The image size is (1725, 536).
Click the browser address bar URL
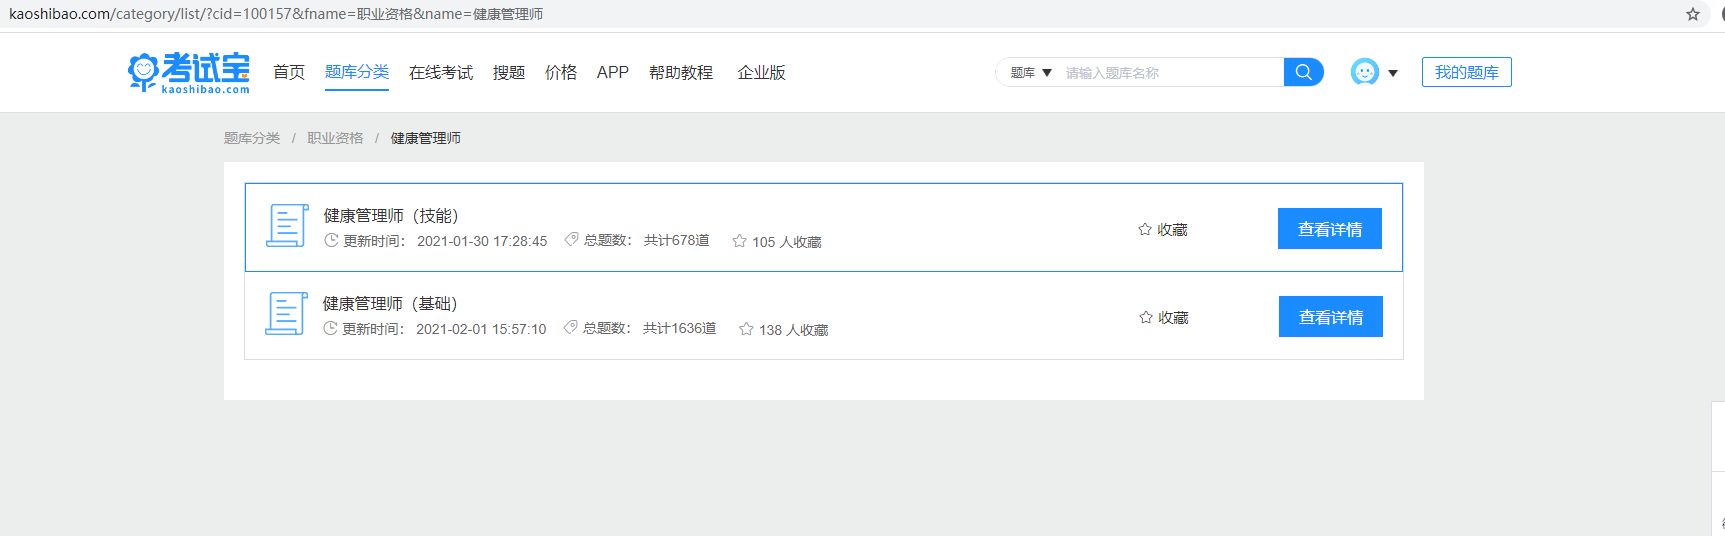tap(276, 14)
